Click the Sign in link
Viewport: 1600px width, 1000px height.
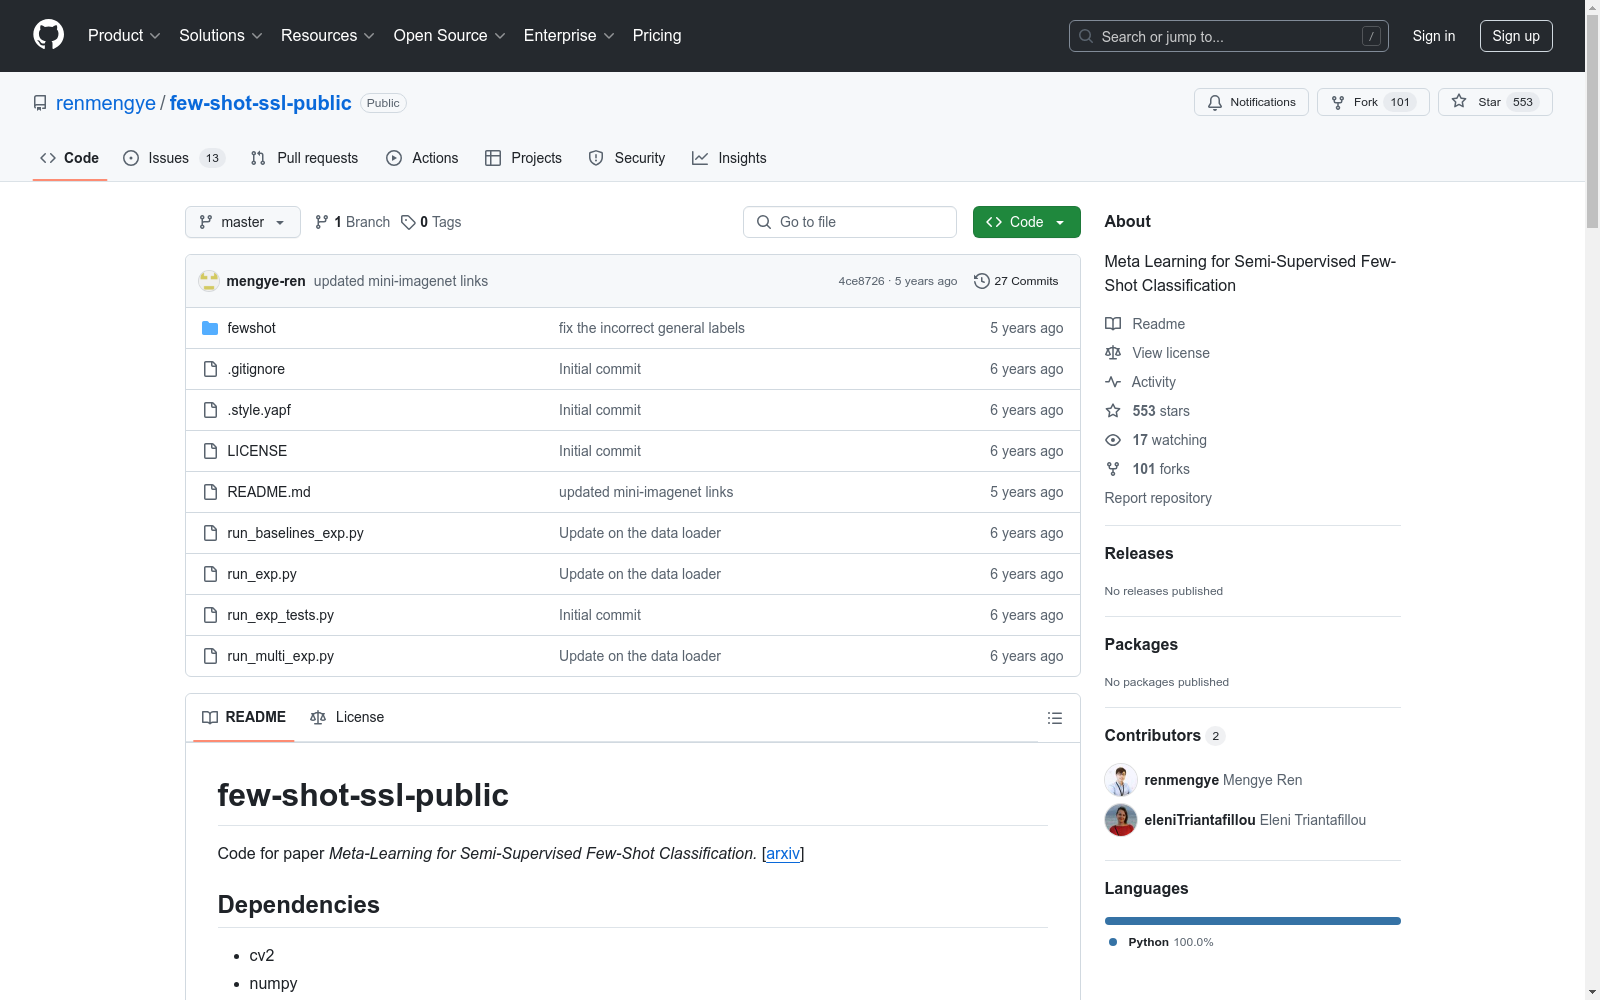pos(1434,36)
